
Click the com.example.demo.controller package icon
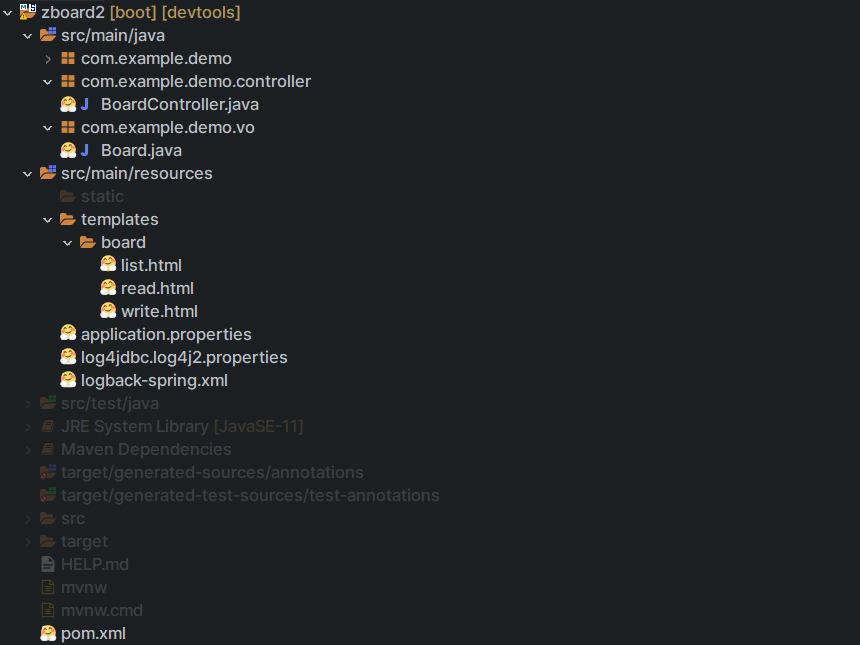click(x=68, y=81)
